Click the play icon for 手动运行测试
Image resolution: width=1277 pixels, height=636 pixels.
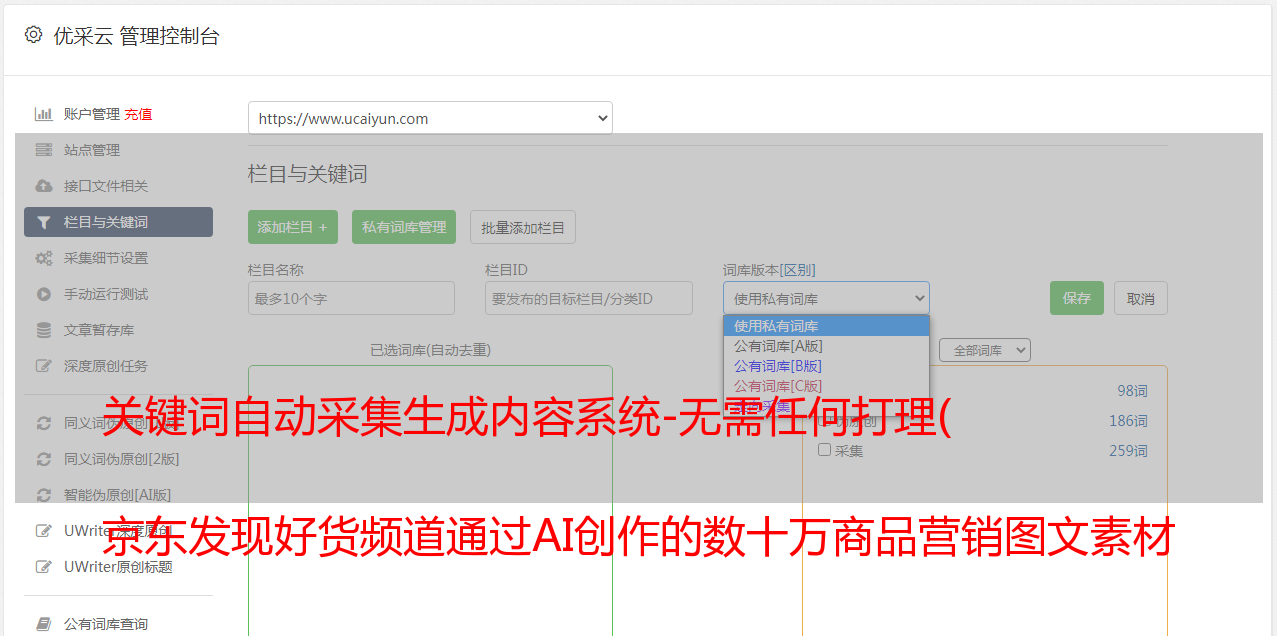pos(43,294)
